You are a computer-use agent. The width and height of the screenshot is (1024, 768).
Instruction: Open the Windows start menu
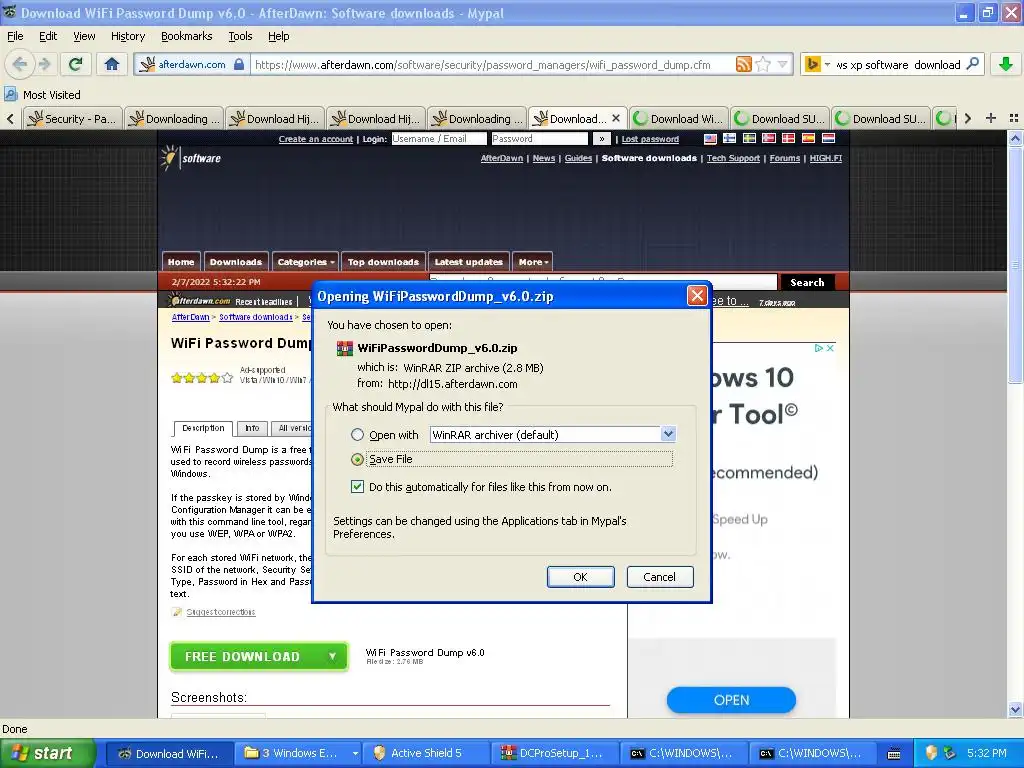[46, 753]
